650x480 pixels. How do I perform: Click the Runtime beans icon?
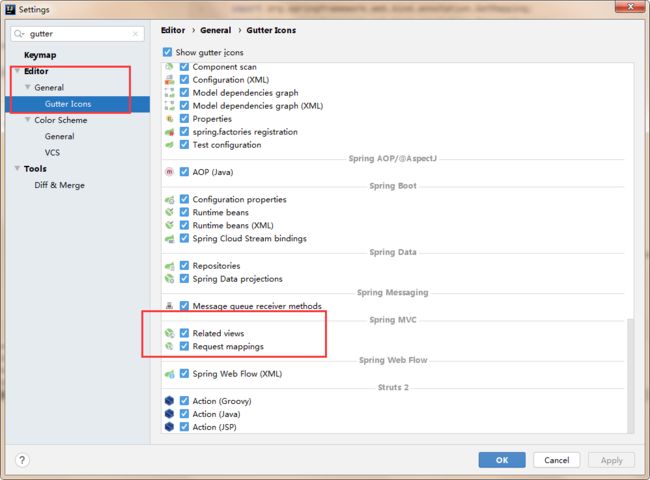coord(169,212)
